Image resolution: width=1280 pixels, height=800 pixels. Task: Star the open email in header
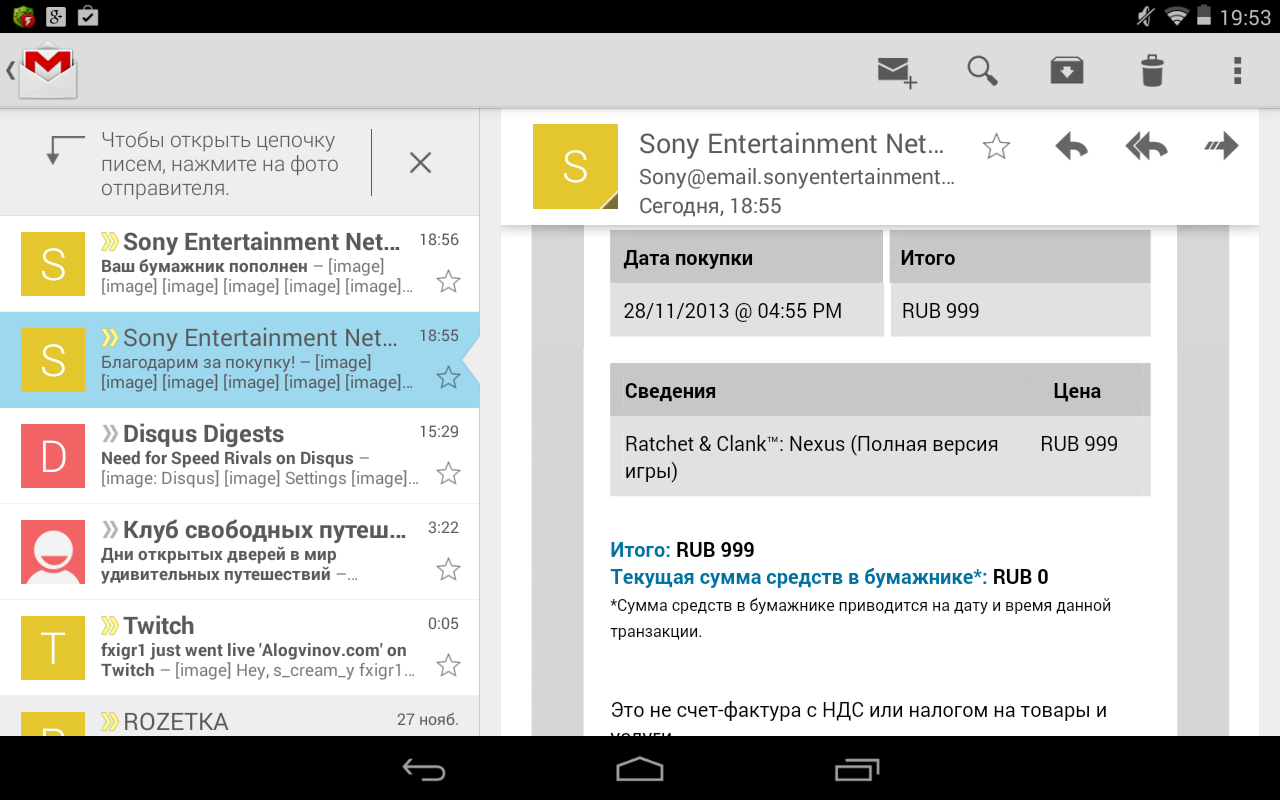click(x=996, y=147)
